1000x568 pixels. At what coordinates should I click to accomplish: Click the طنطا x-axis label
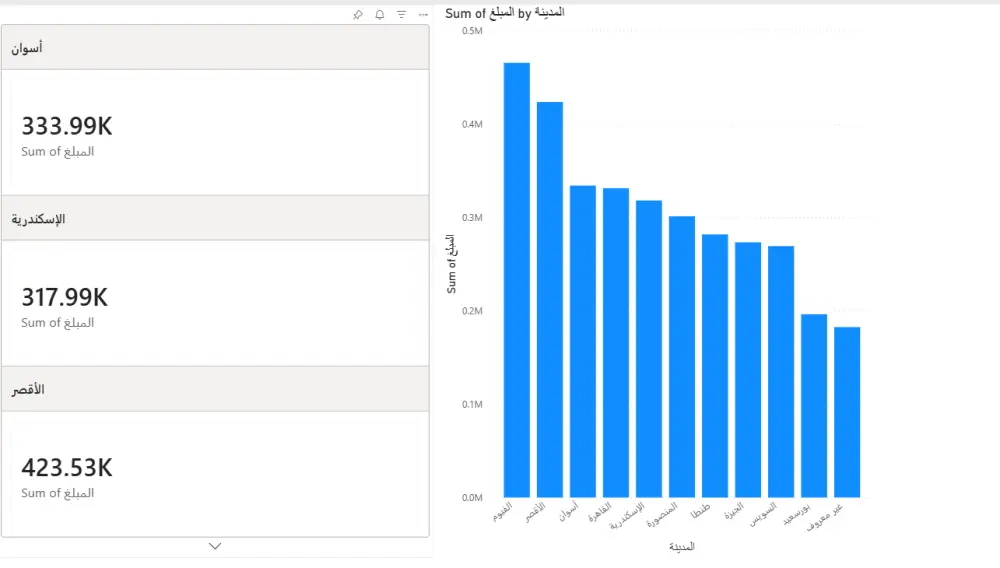tap(700, 511)
